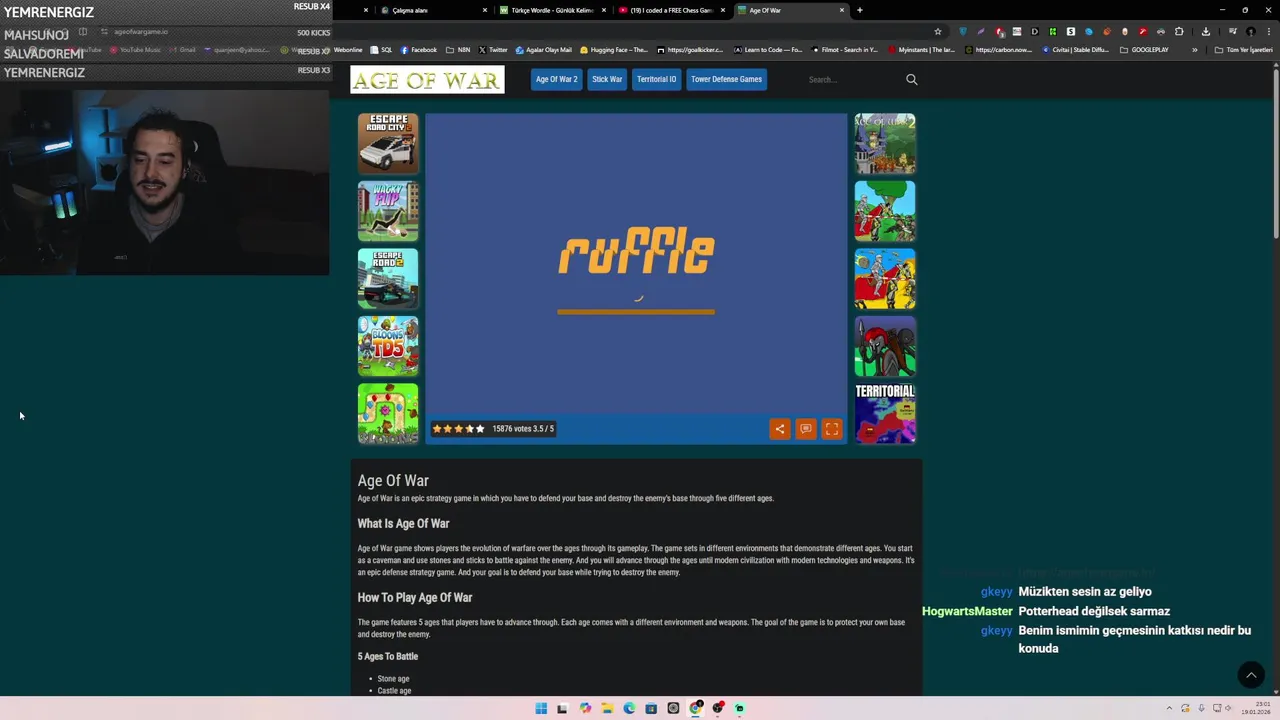
Task: Open the Escape Road 2 game thumbnail
Action: point(388,279)
